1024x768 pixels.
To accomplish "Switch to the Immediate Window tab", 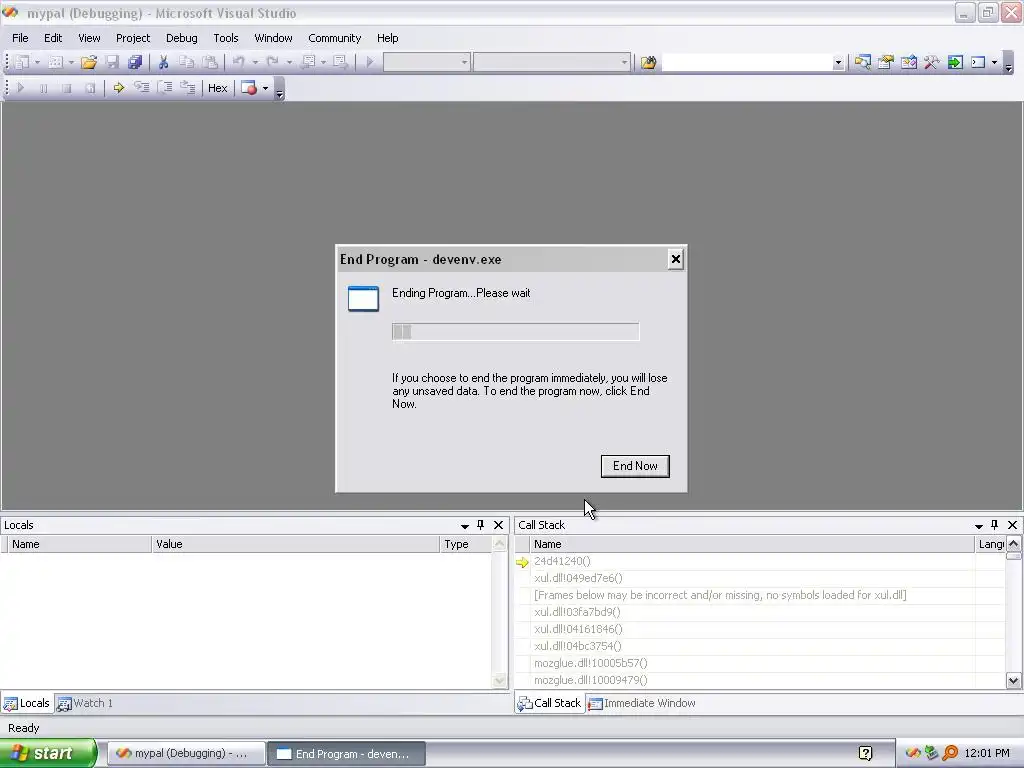I will pyautogui.click(x=642, y=703).
